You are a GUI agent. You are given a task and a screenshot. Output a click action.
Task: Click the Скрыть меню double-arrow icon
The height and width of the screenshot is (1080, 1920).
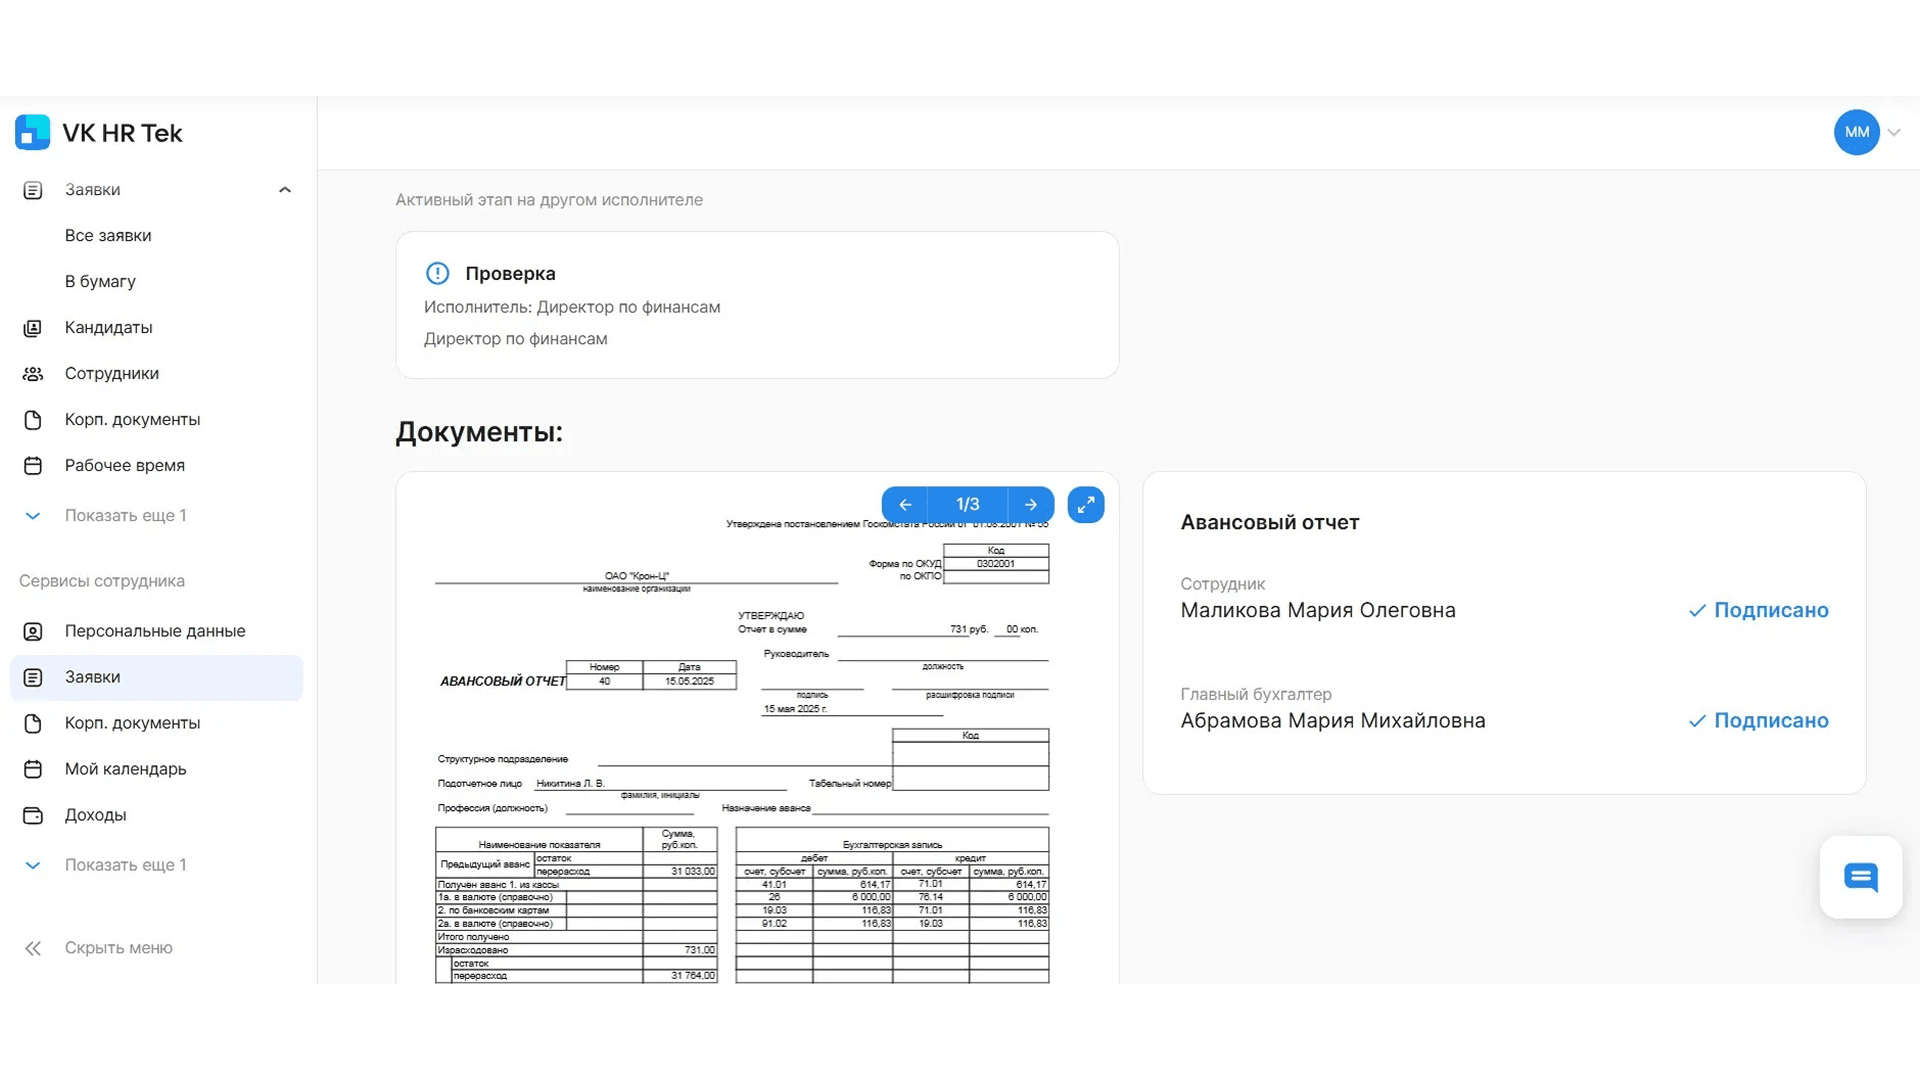33,948
